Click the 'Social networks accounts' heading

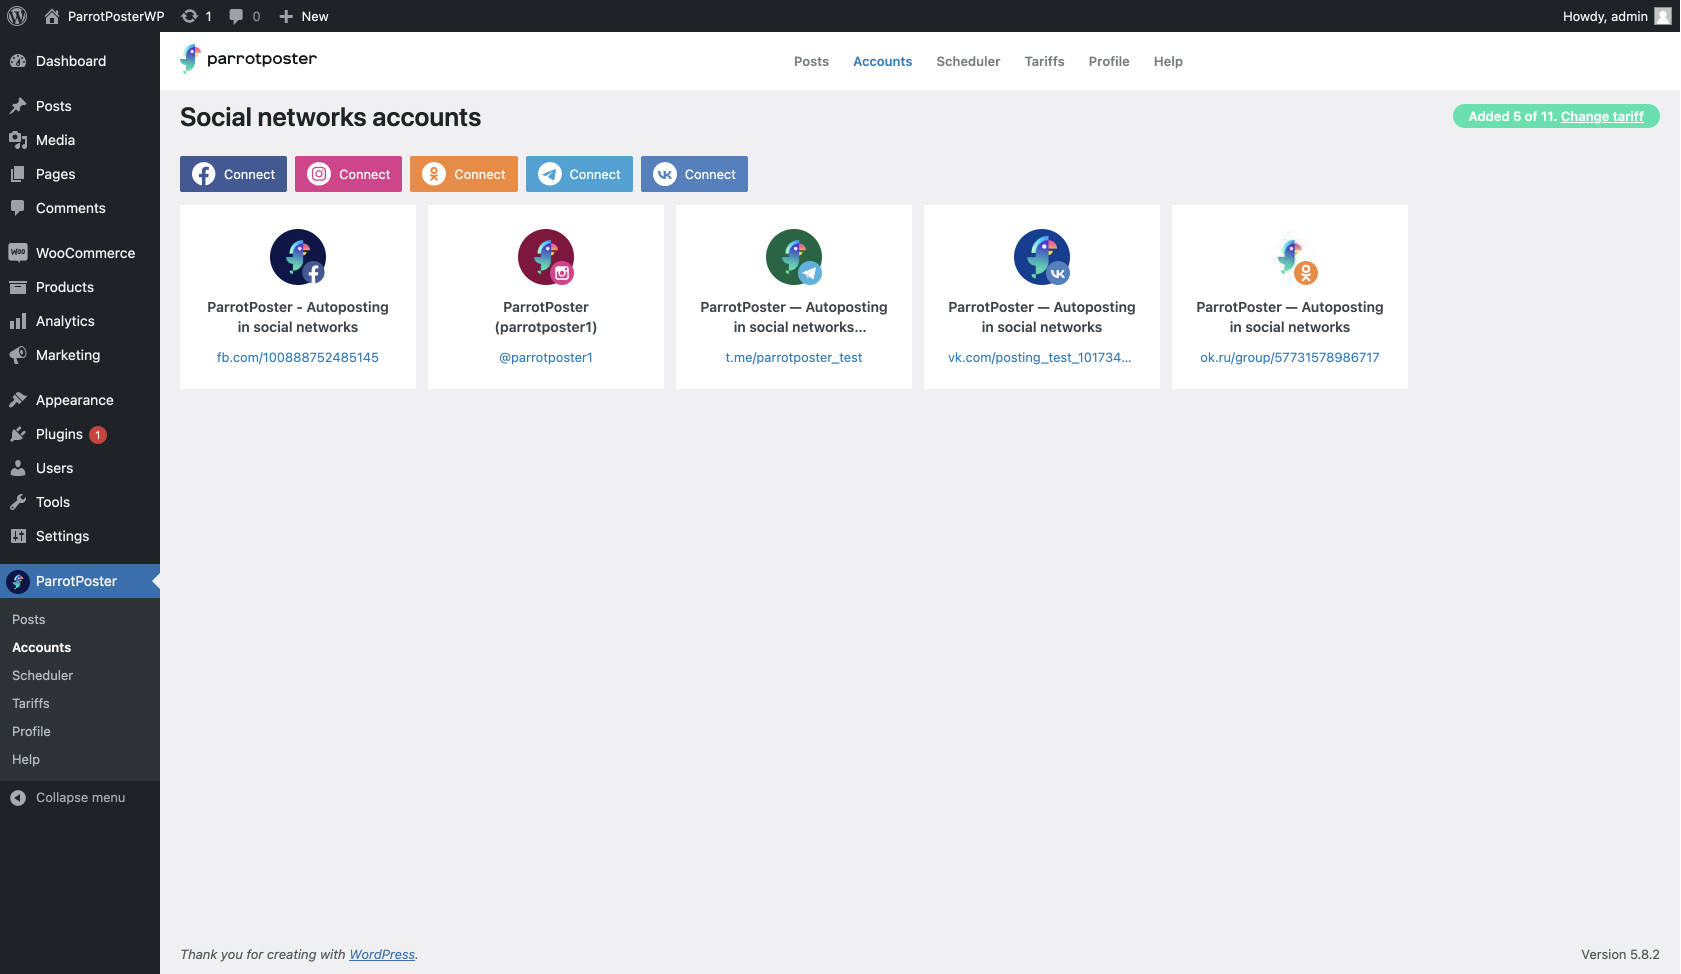pyautogui.click(x=330, y=117)
